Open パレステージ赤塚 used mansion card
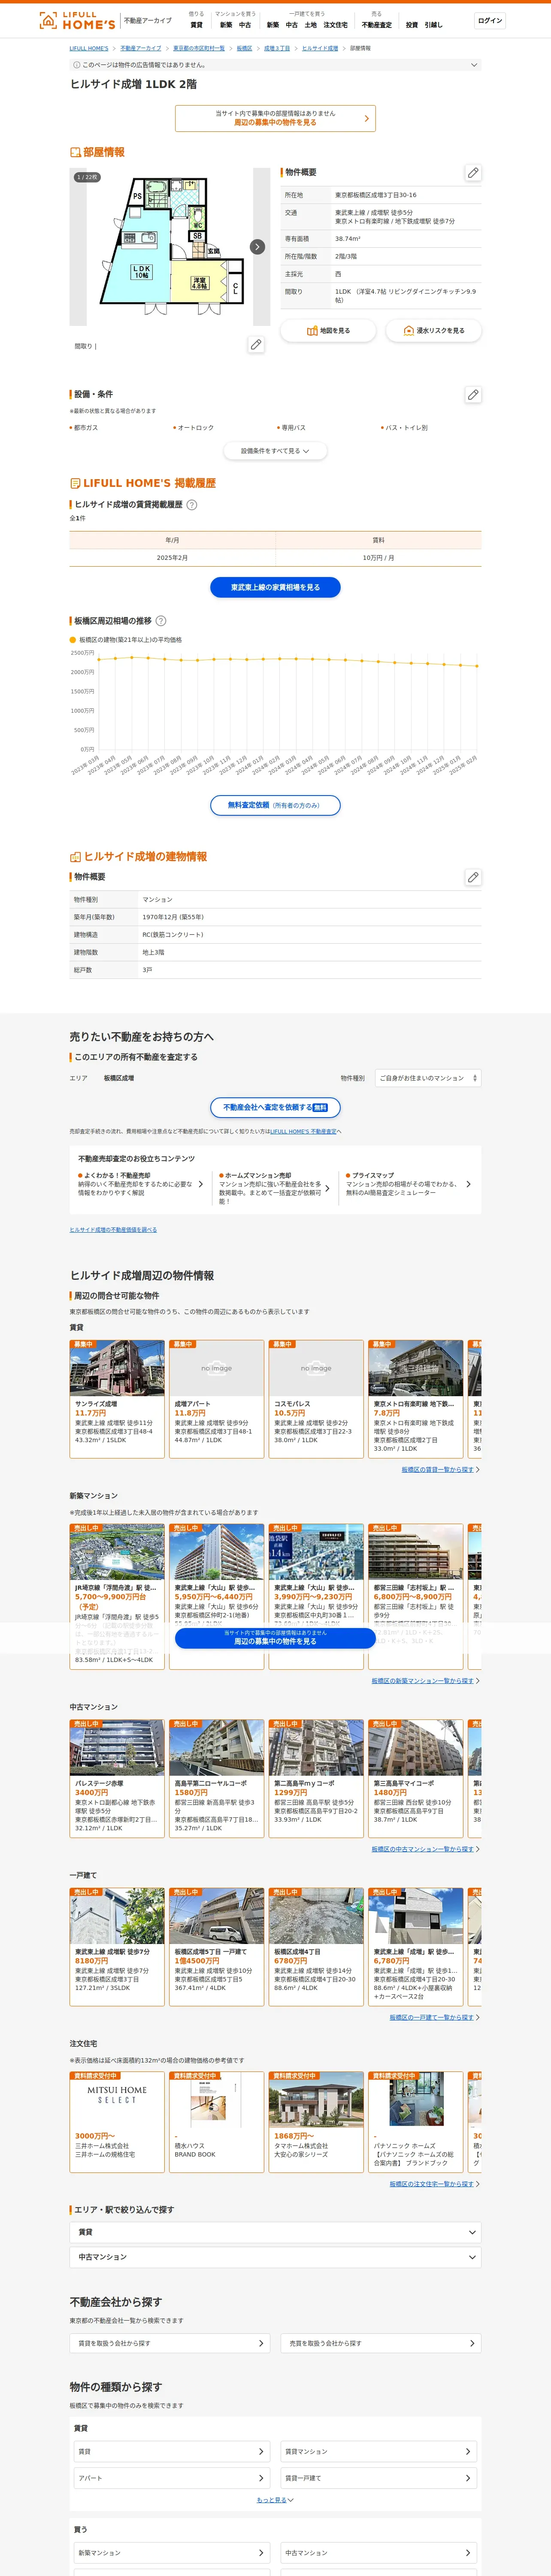551x2576 pixels. pyautogui.click(x=117, y=1777)
